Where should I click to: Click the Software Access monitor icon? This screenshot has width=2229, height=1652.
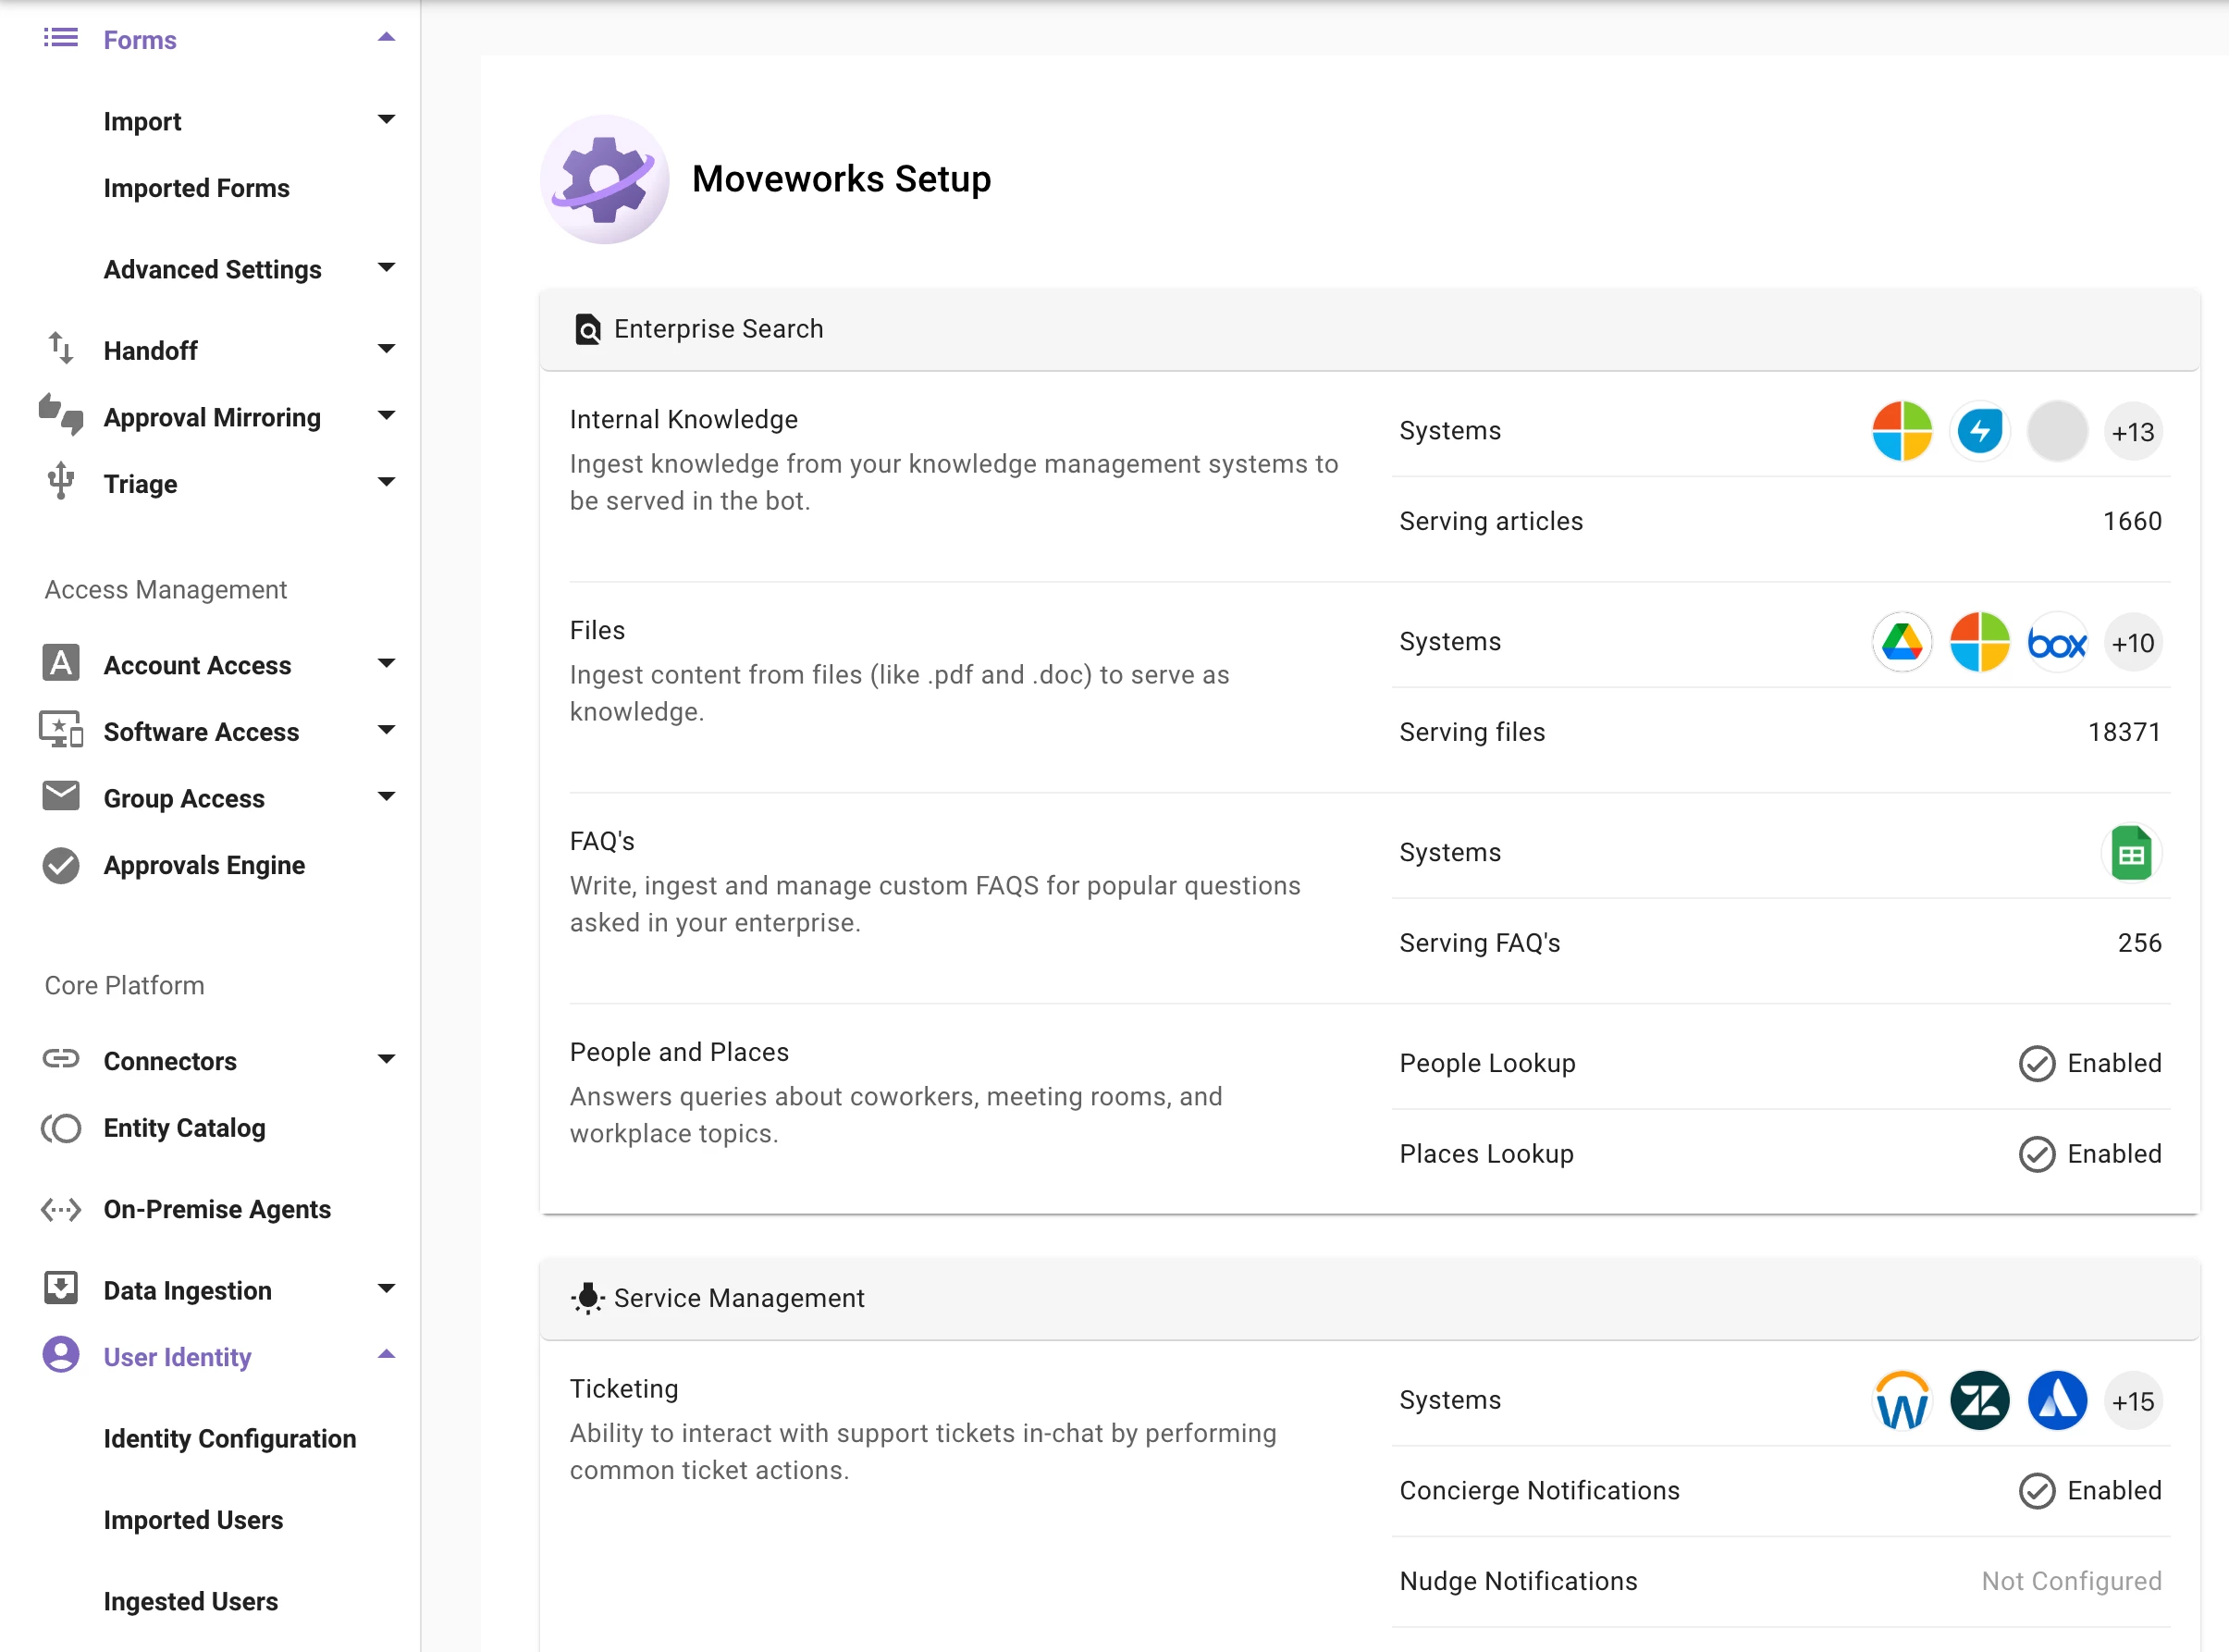click(x=61, y=730)
